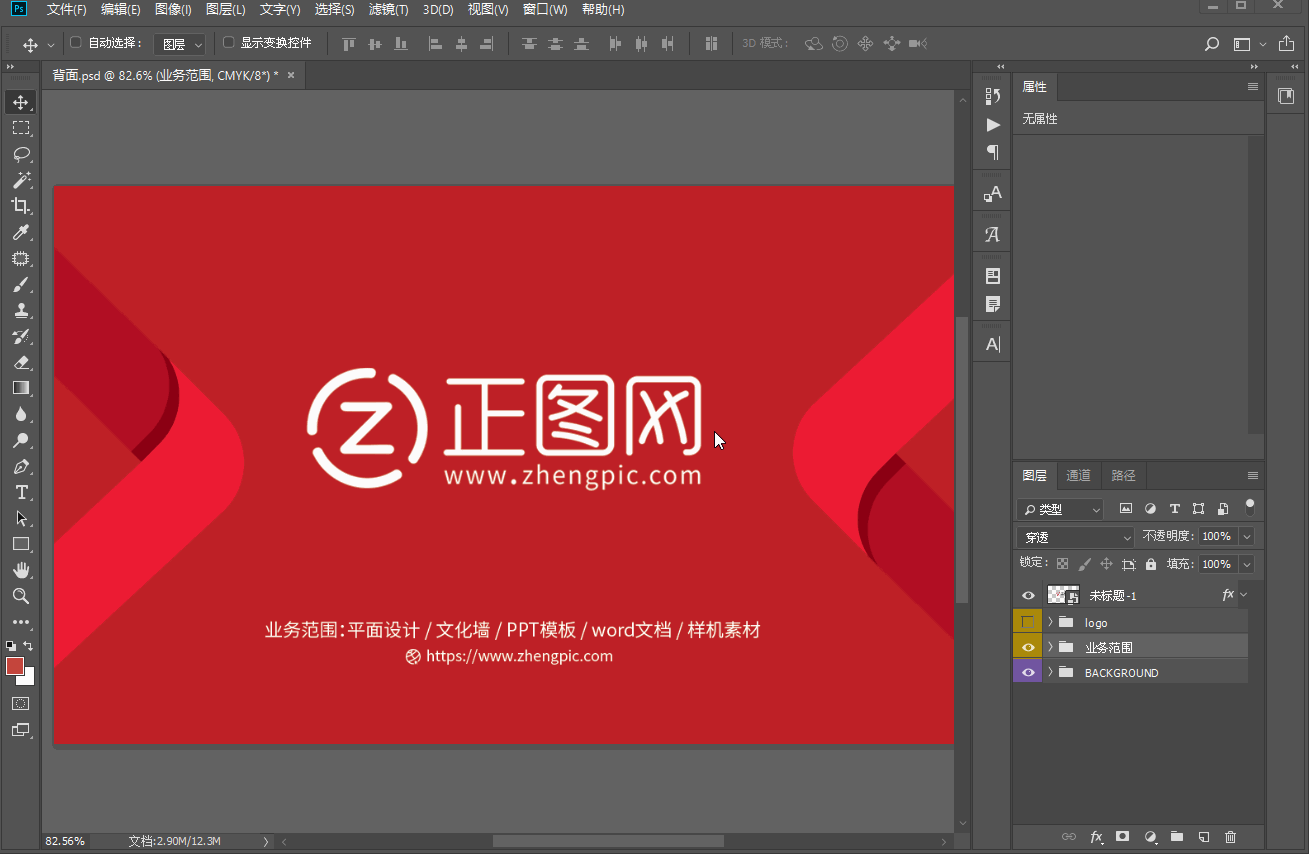Select the Zoom tool
Viewport: 1309px width, 854px height.
20,596
